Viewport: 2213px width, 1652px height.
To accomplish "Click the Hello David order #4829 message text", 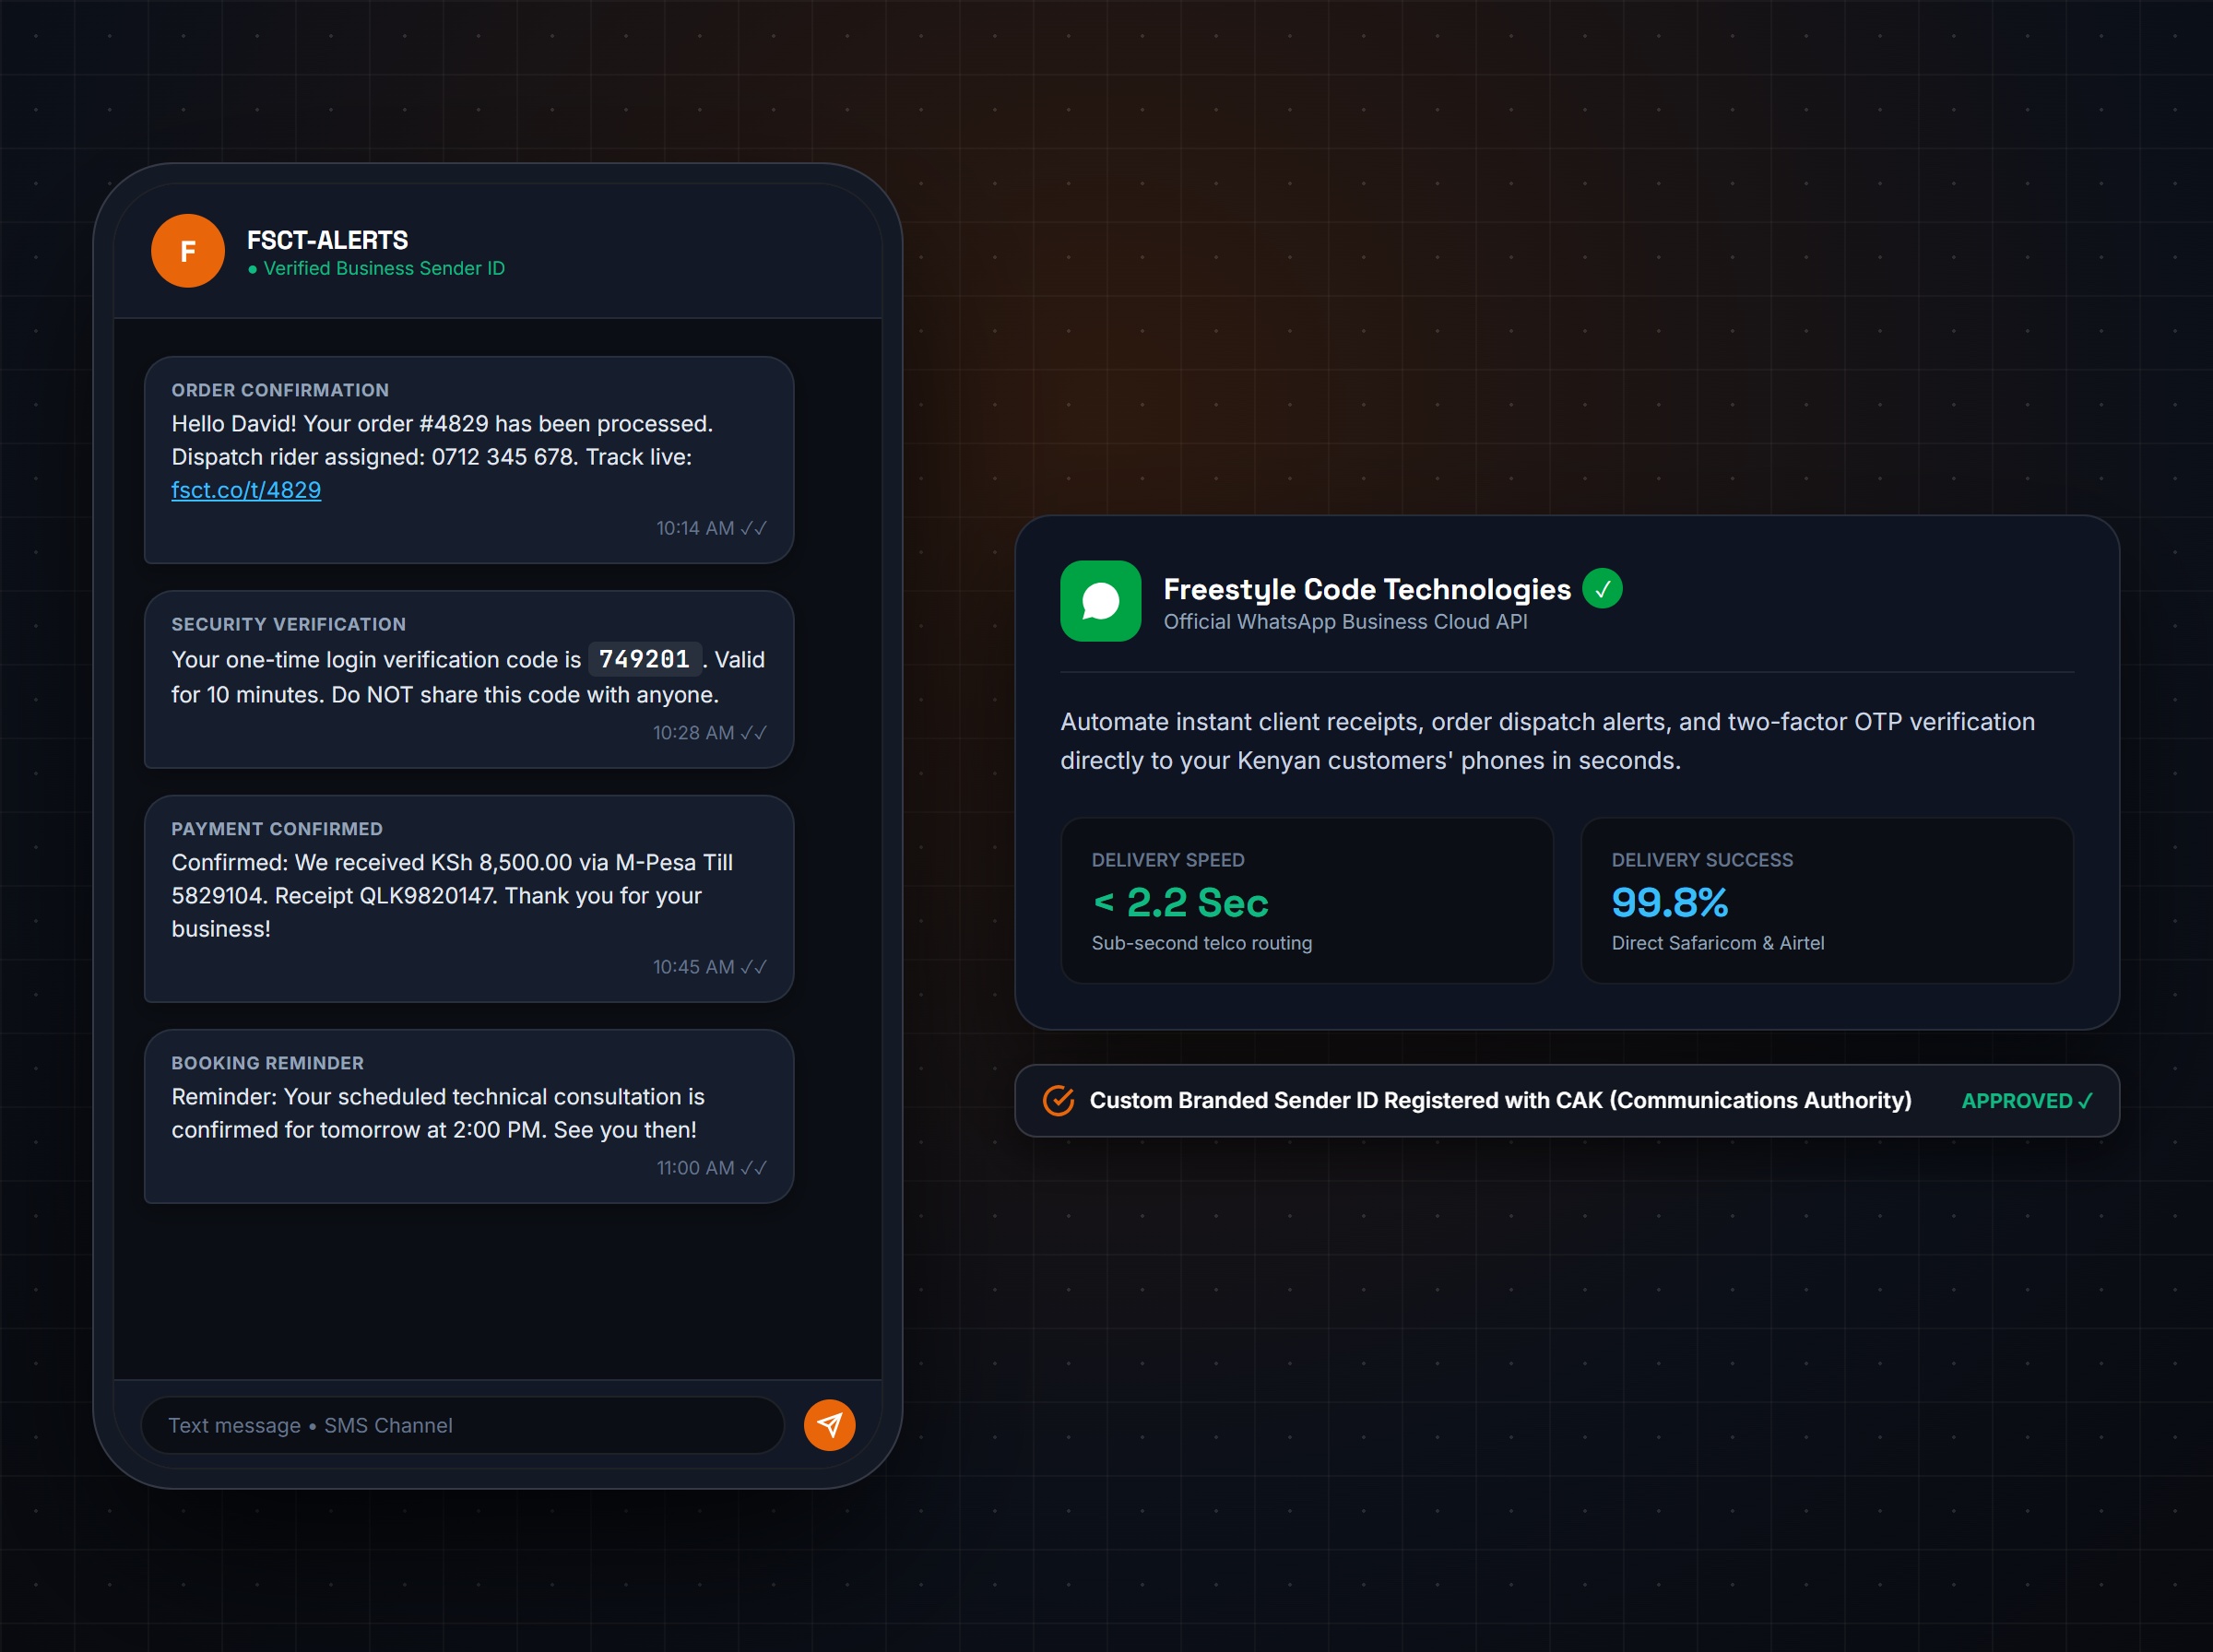I will coord(442,456).
